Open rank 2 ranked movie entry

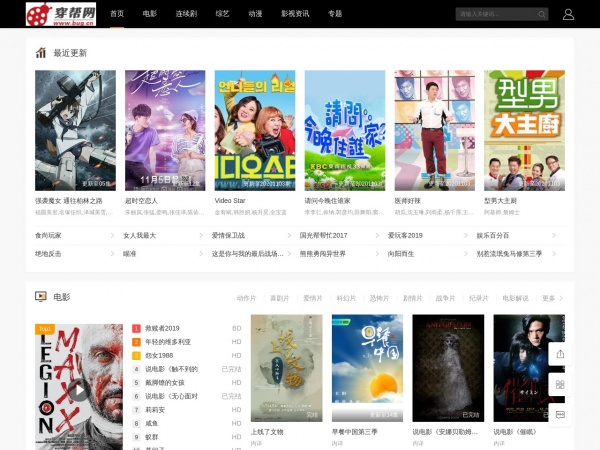pyautogui.click(x=187, y=342)
